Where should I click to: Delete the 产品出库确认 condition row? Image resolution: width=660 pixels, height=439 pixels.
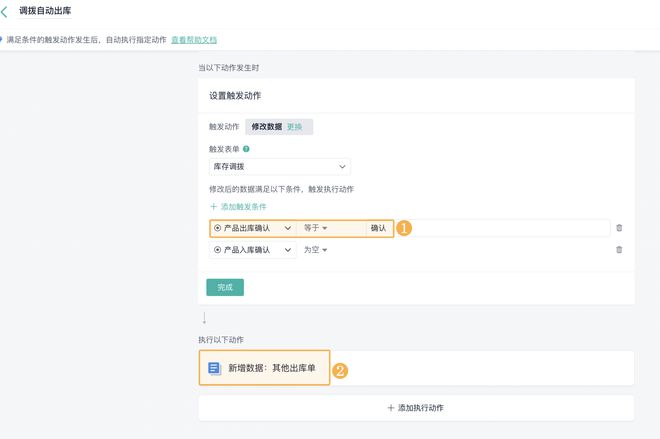[x=619, y=228]
